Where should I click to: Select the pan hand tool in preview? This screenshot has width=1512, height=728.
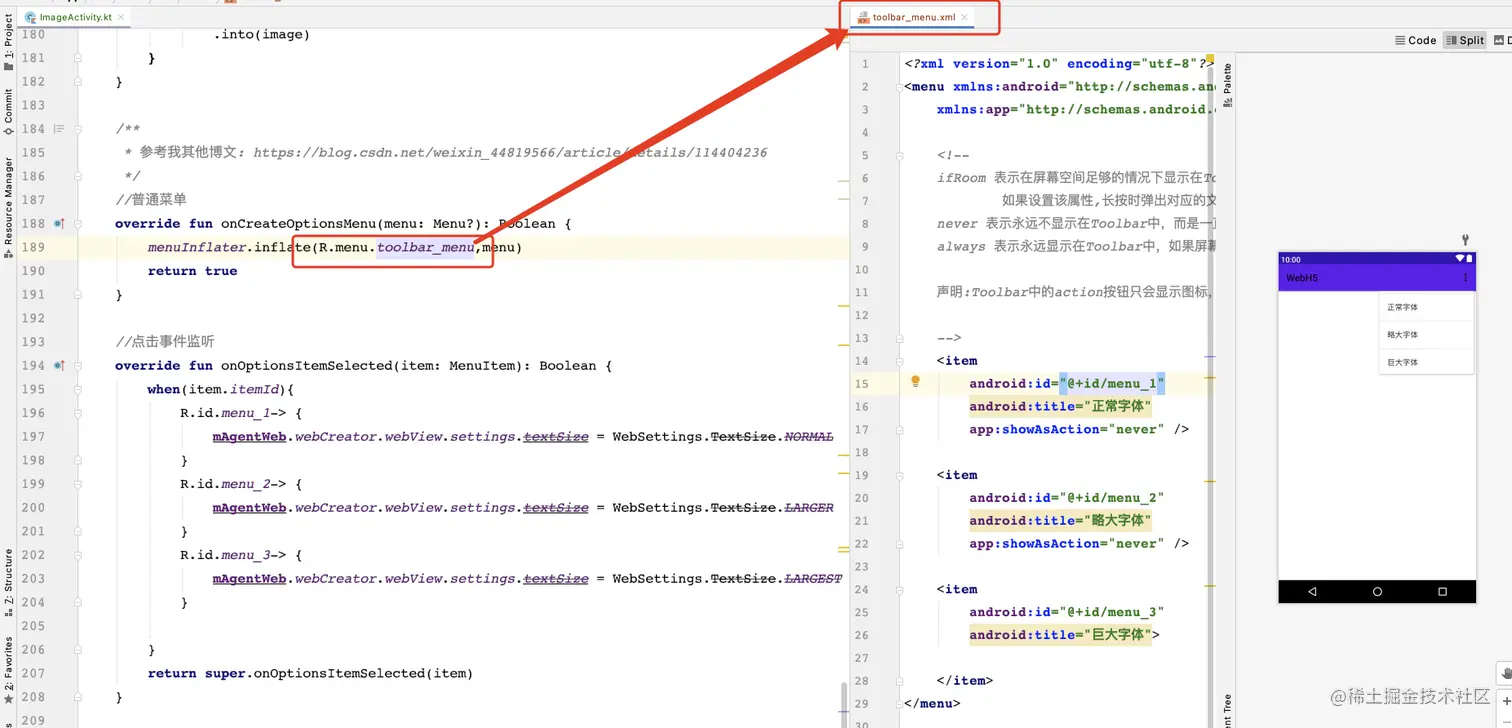tap(1505, 673)
